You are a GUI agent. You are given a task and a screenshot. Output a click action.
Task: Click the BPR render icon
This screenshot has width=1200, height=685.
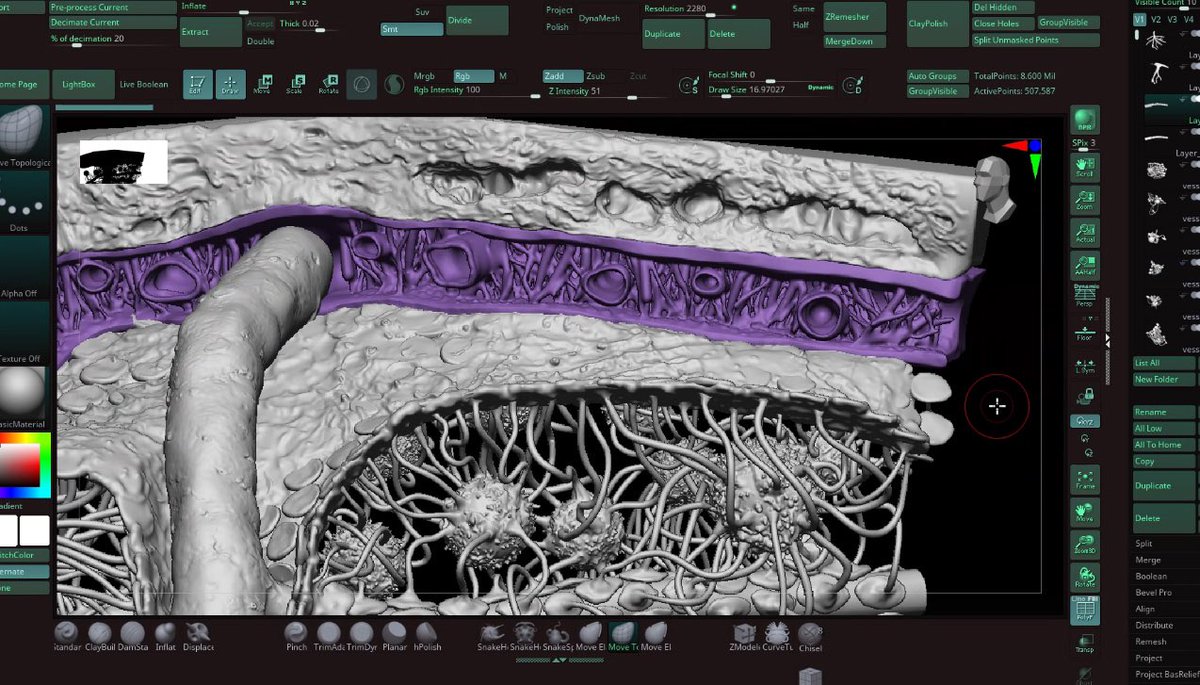click(x=1085, y=120)
